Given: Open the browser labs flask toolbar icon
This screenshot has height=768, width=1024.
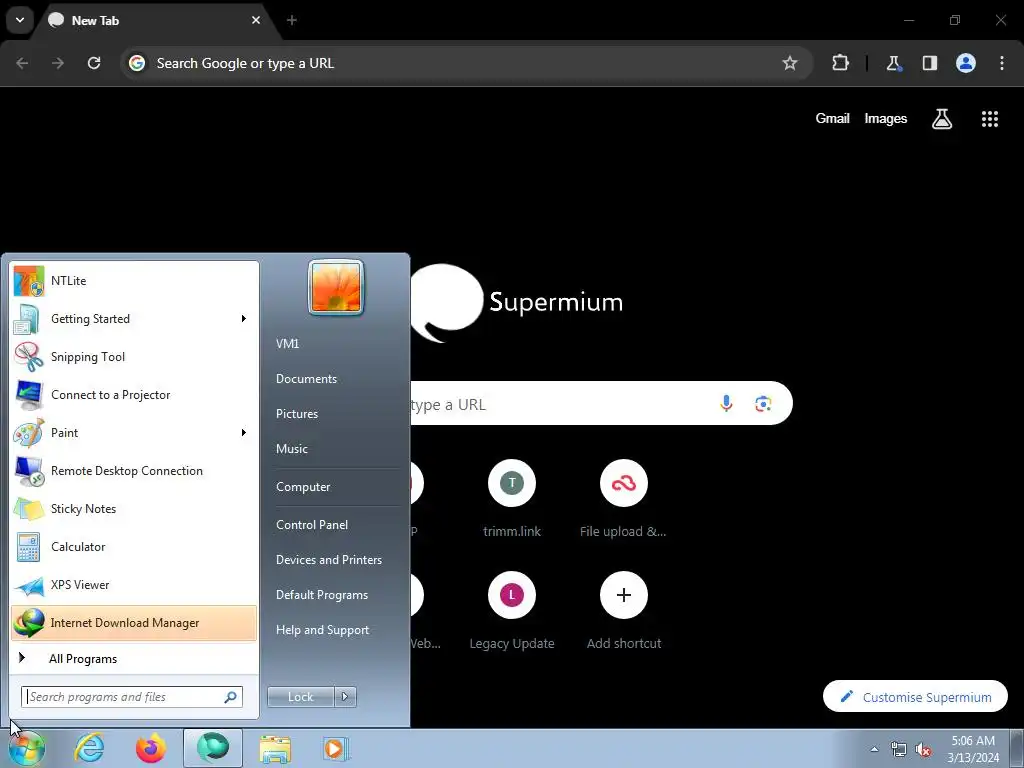Looking at the screenshot, I should (893, 63).
